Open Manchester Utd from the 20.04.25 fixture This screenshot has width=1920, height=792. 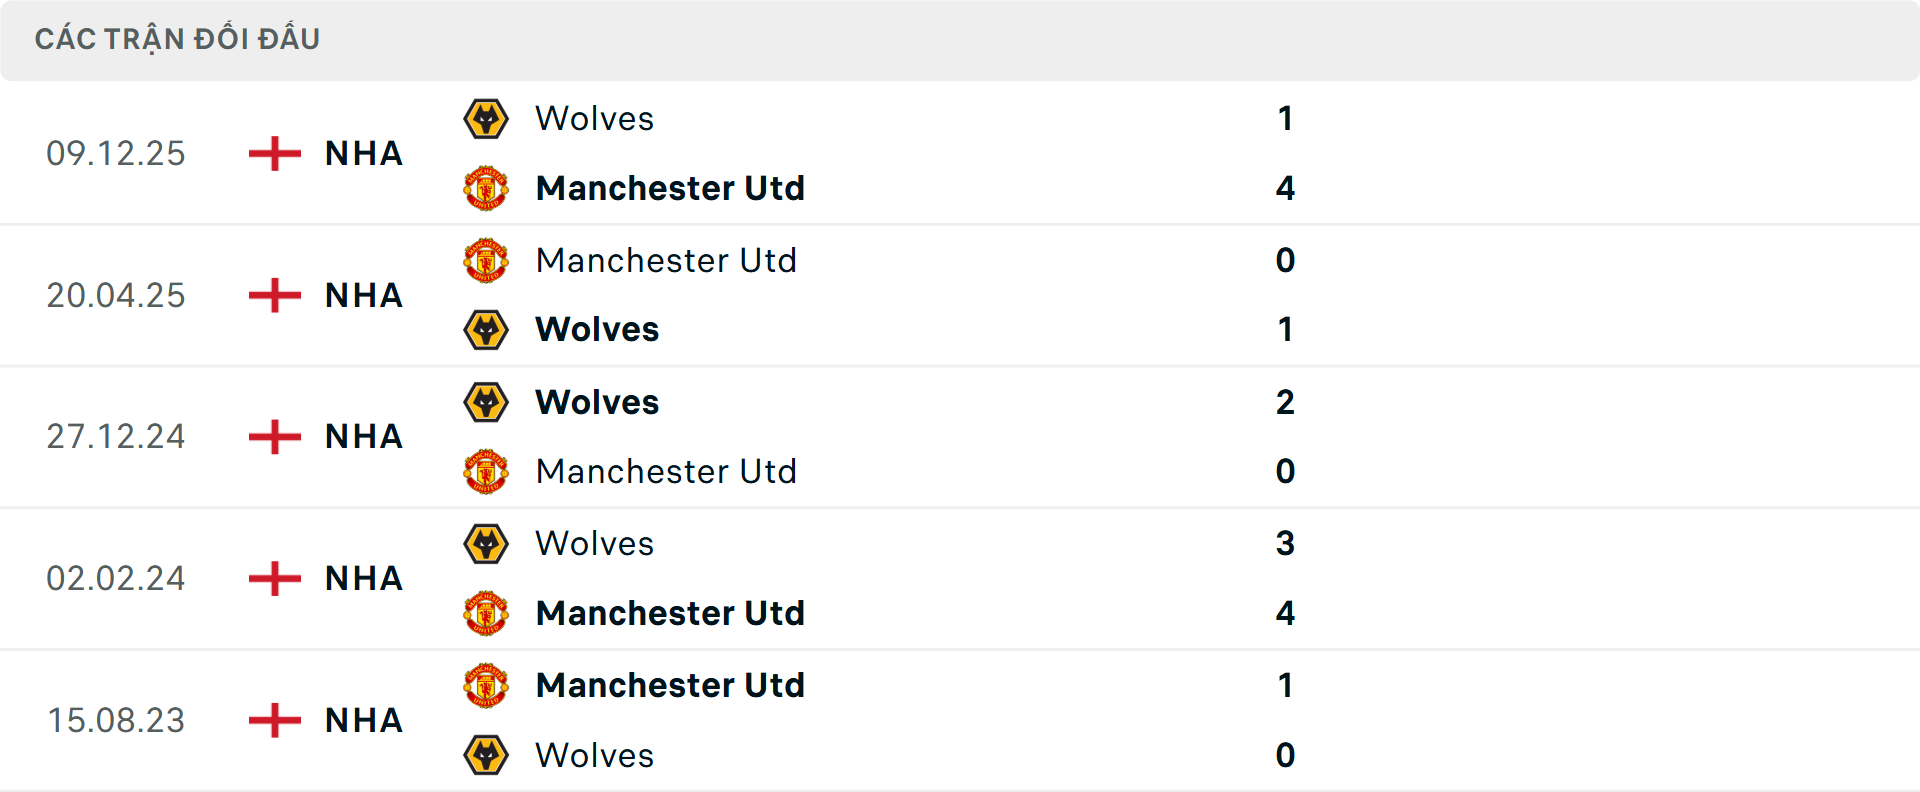[667, 260]
